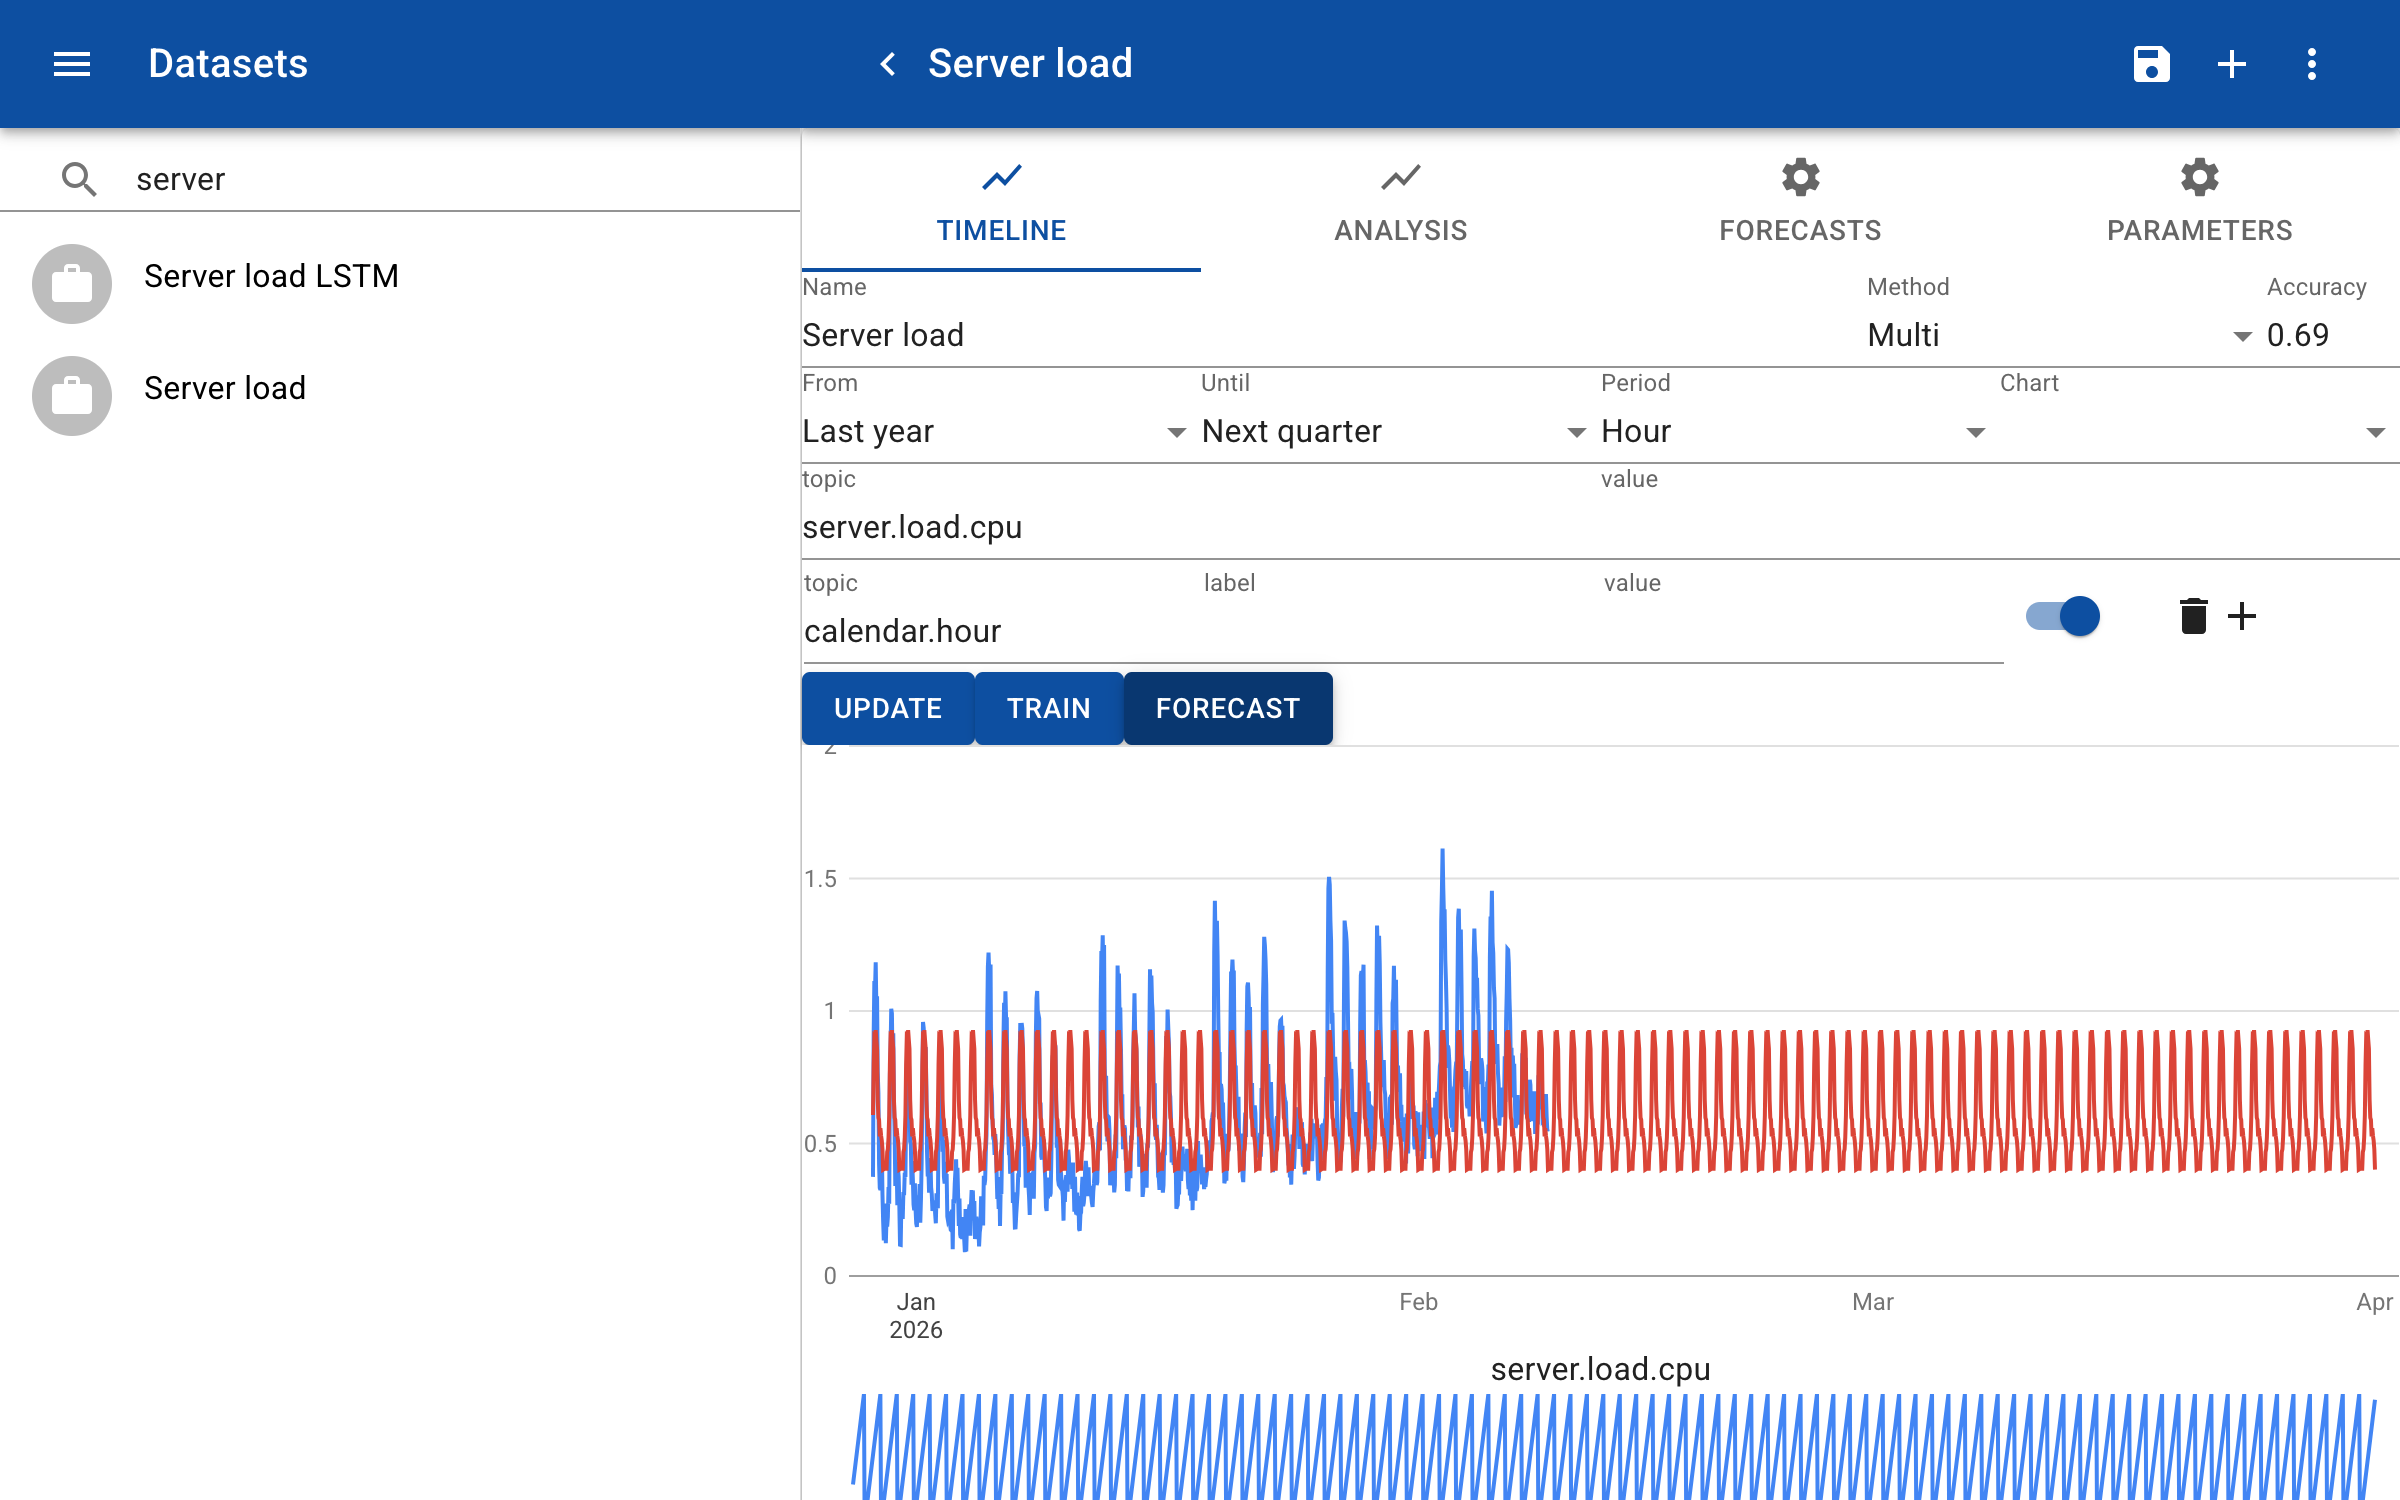Click the Server load LSTM briefcase icon
This screenshot has height=1500, width=2400.
pyautogui.click(x=72, y=284)
